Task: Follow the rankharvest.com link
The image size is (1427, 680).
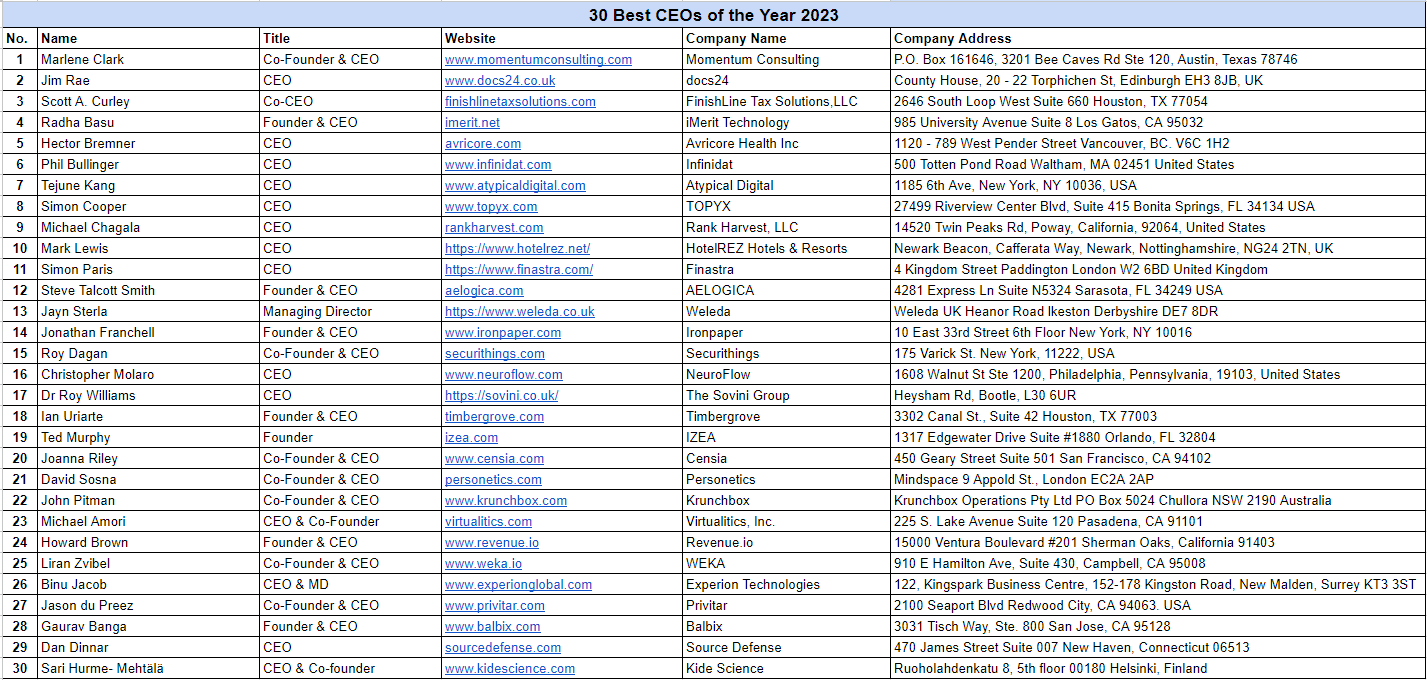Action: point(495,227)
